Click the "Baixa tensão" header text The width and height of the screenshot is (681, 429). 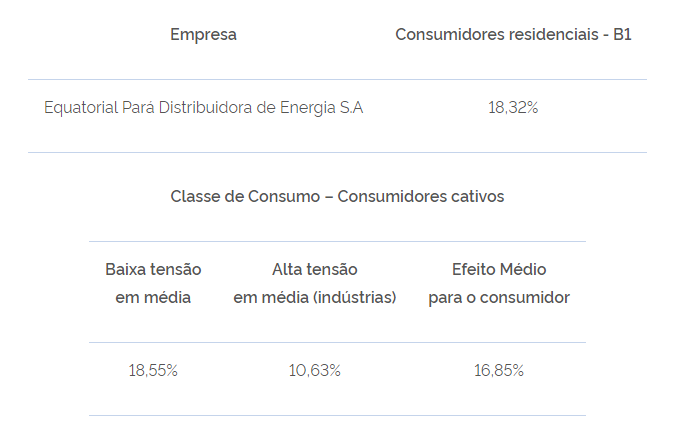(x=153, y=269)
